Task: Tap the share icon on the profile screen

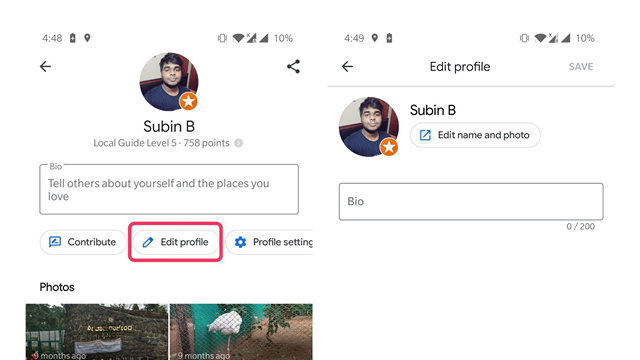Action: pyautogui.click(x=293, y=67)
